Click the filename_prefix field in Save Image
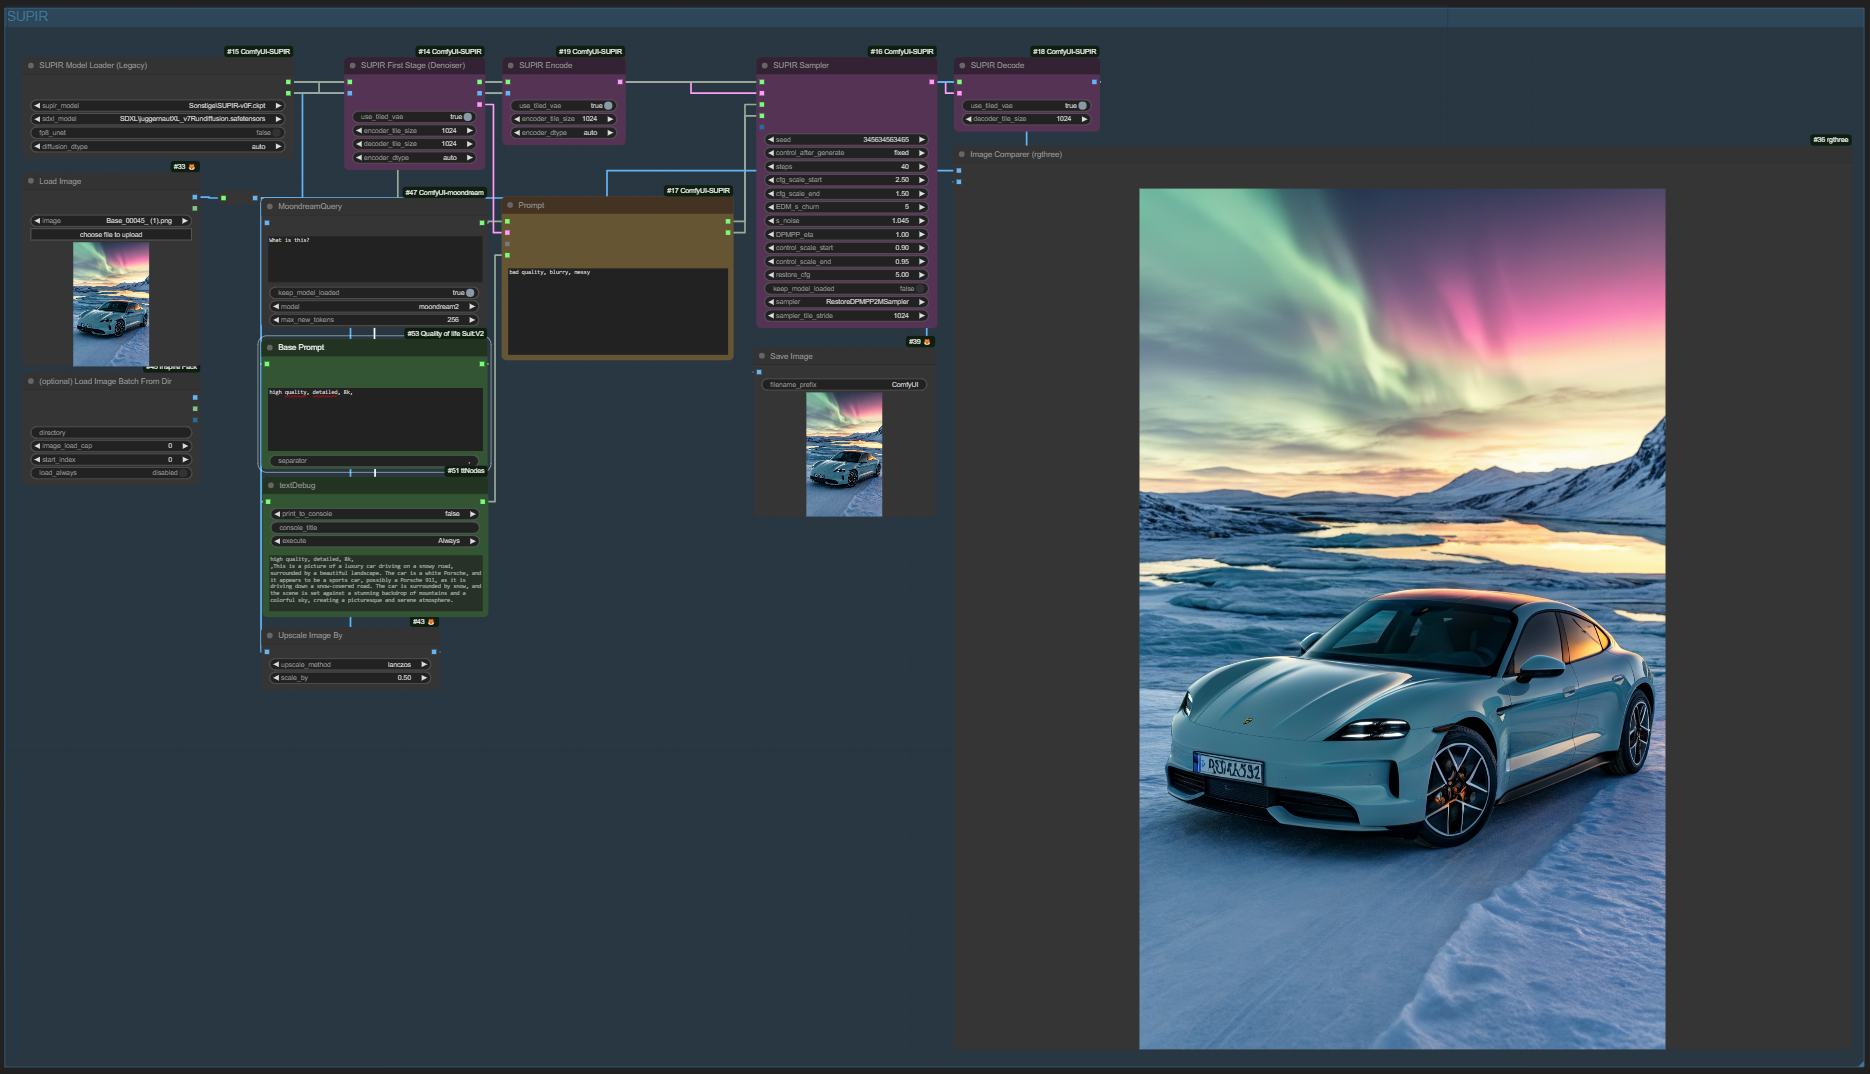This screenshot has height=1074, width=1870. tap(845, 385)
